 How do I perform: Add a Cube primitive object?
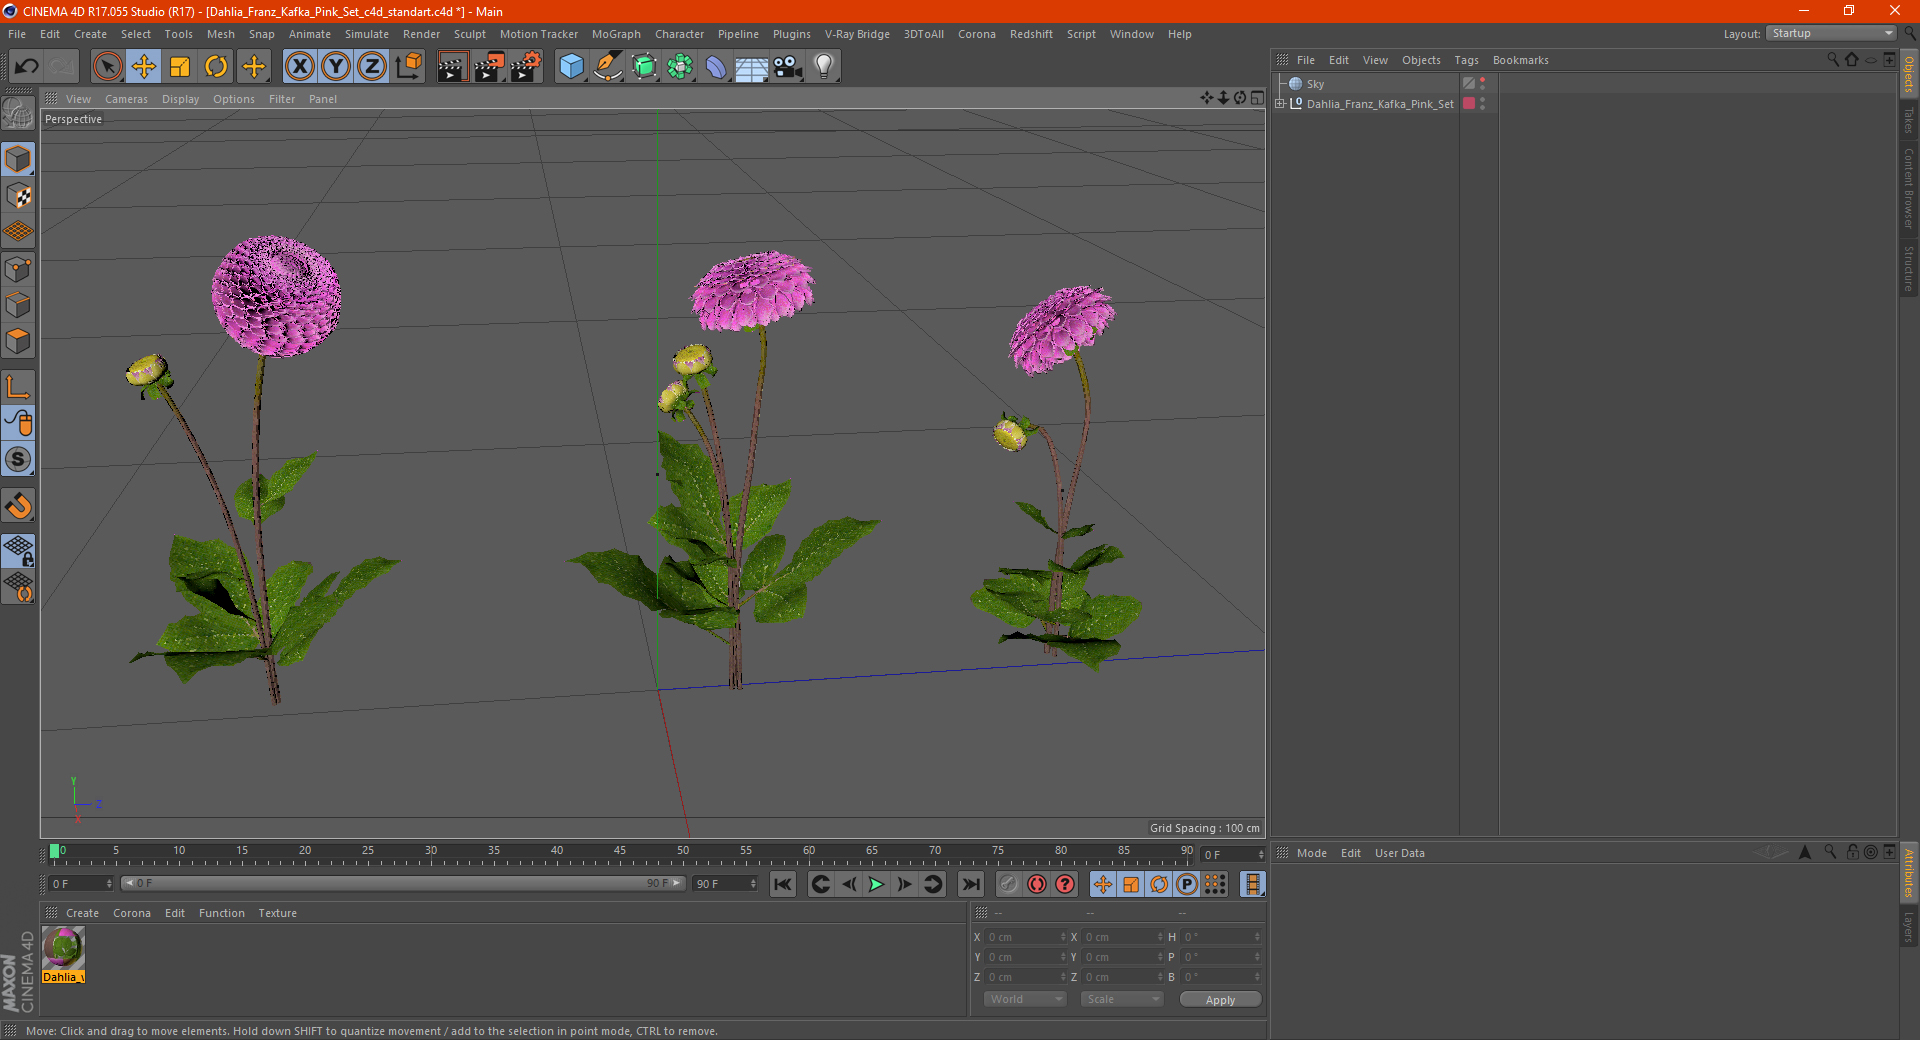tap(571, 67)
